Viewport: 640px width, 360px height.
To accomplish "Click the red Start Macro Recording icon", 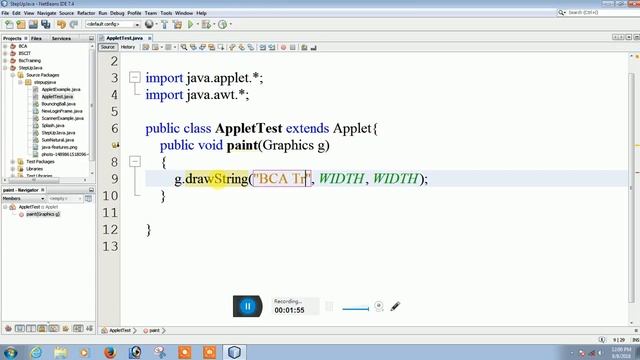I will click(283, 47).
